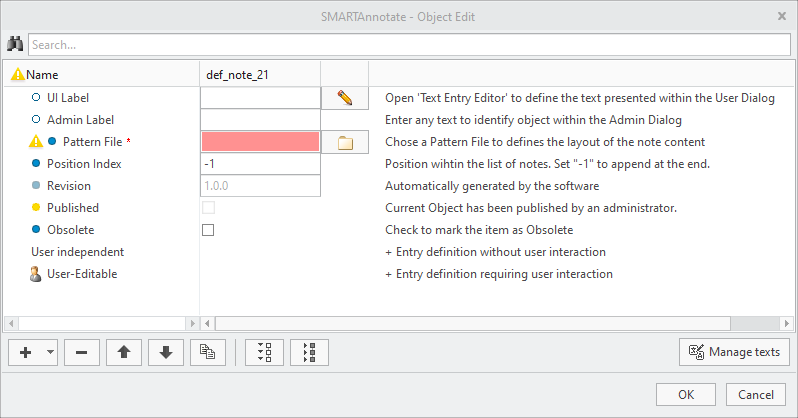Open Text Entry Editor pencil button
This screenshot has height=418, width=798.
tap(345, 98)
